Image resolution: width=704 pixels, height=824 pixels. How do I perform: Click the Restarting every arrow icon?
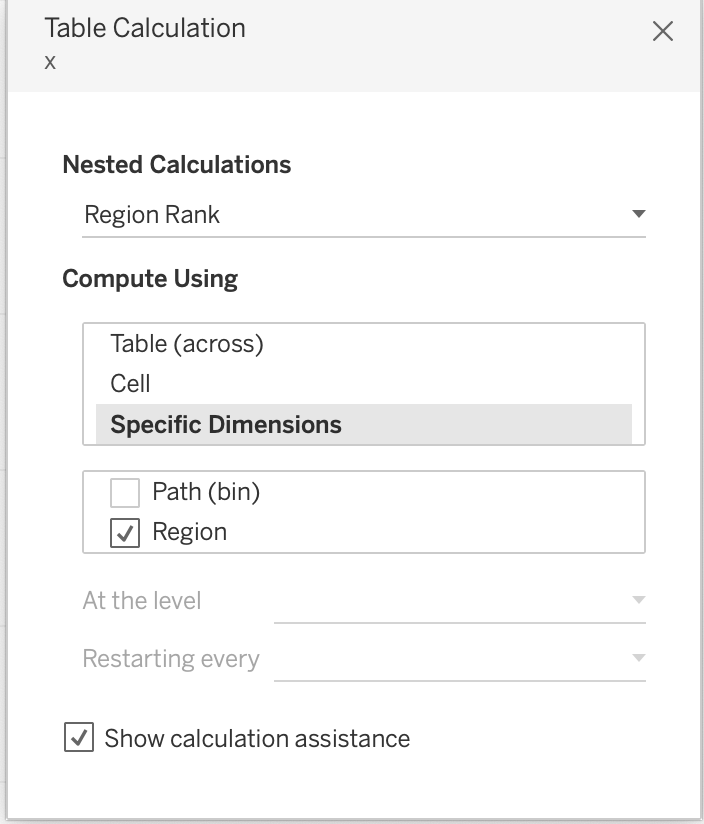click(x=638, y=659)
